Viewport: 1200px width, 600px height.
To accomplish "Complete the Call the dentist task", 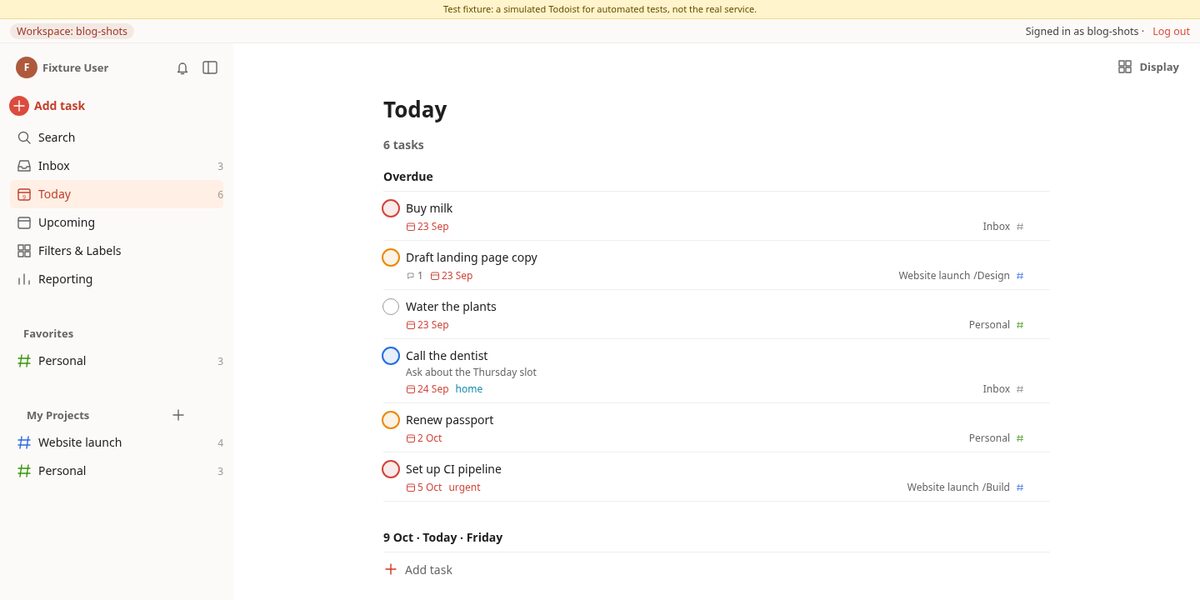I will pyautogui.click(x=391, y=356).
